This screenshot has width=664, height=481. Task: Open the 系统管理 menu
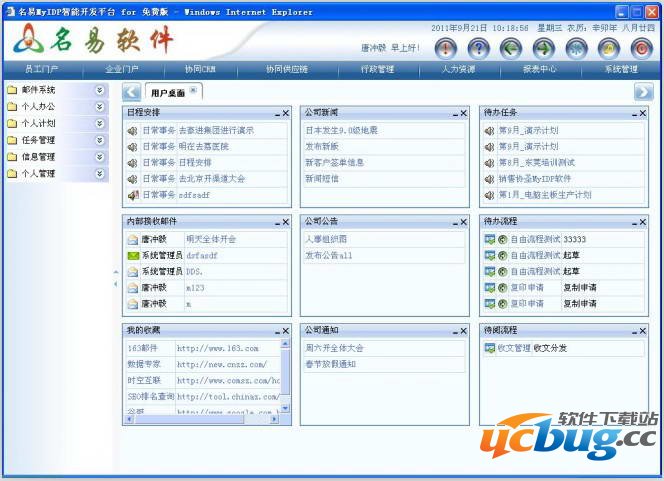(x=621, y=70)
